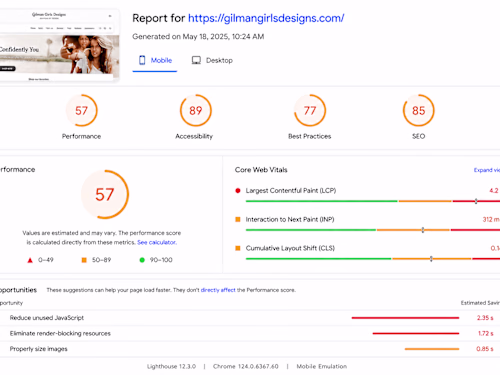Open the directly affect link
500x375 pixels.
pos(218,290)
